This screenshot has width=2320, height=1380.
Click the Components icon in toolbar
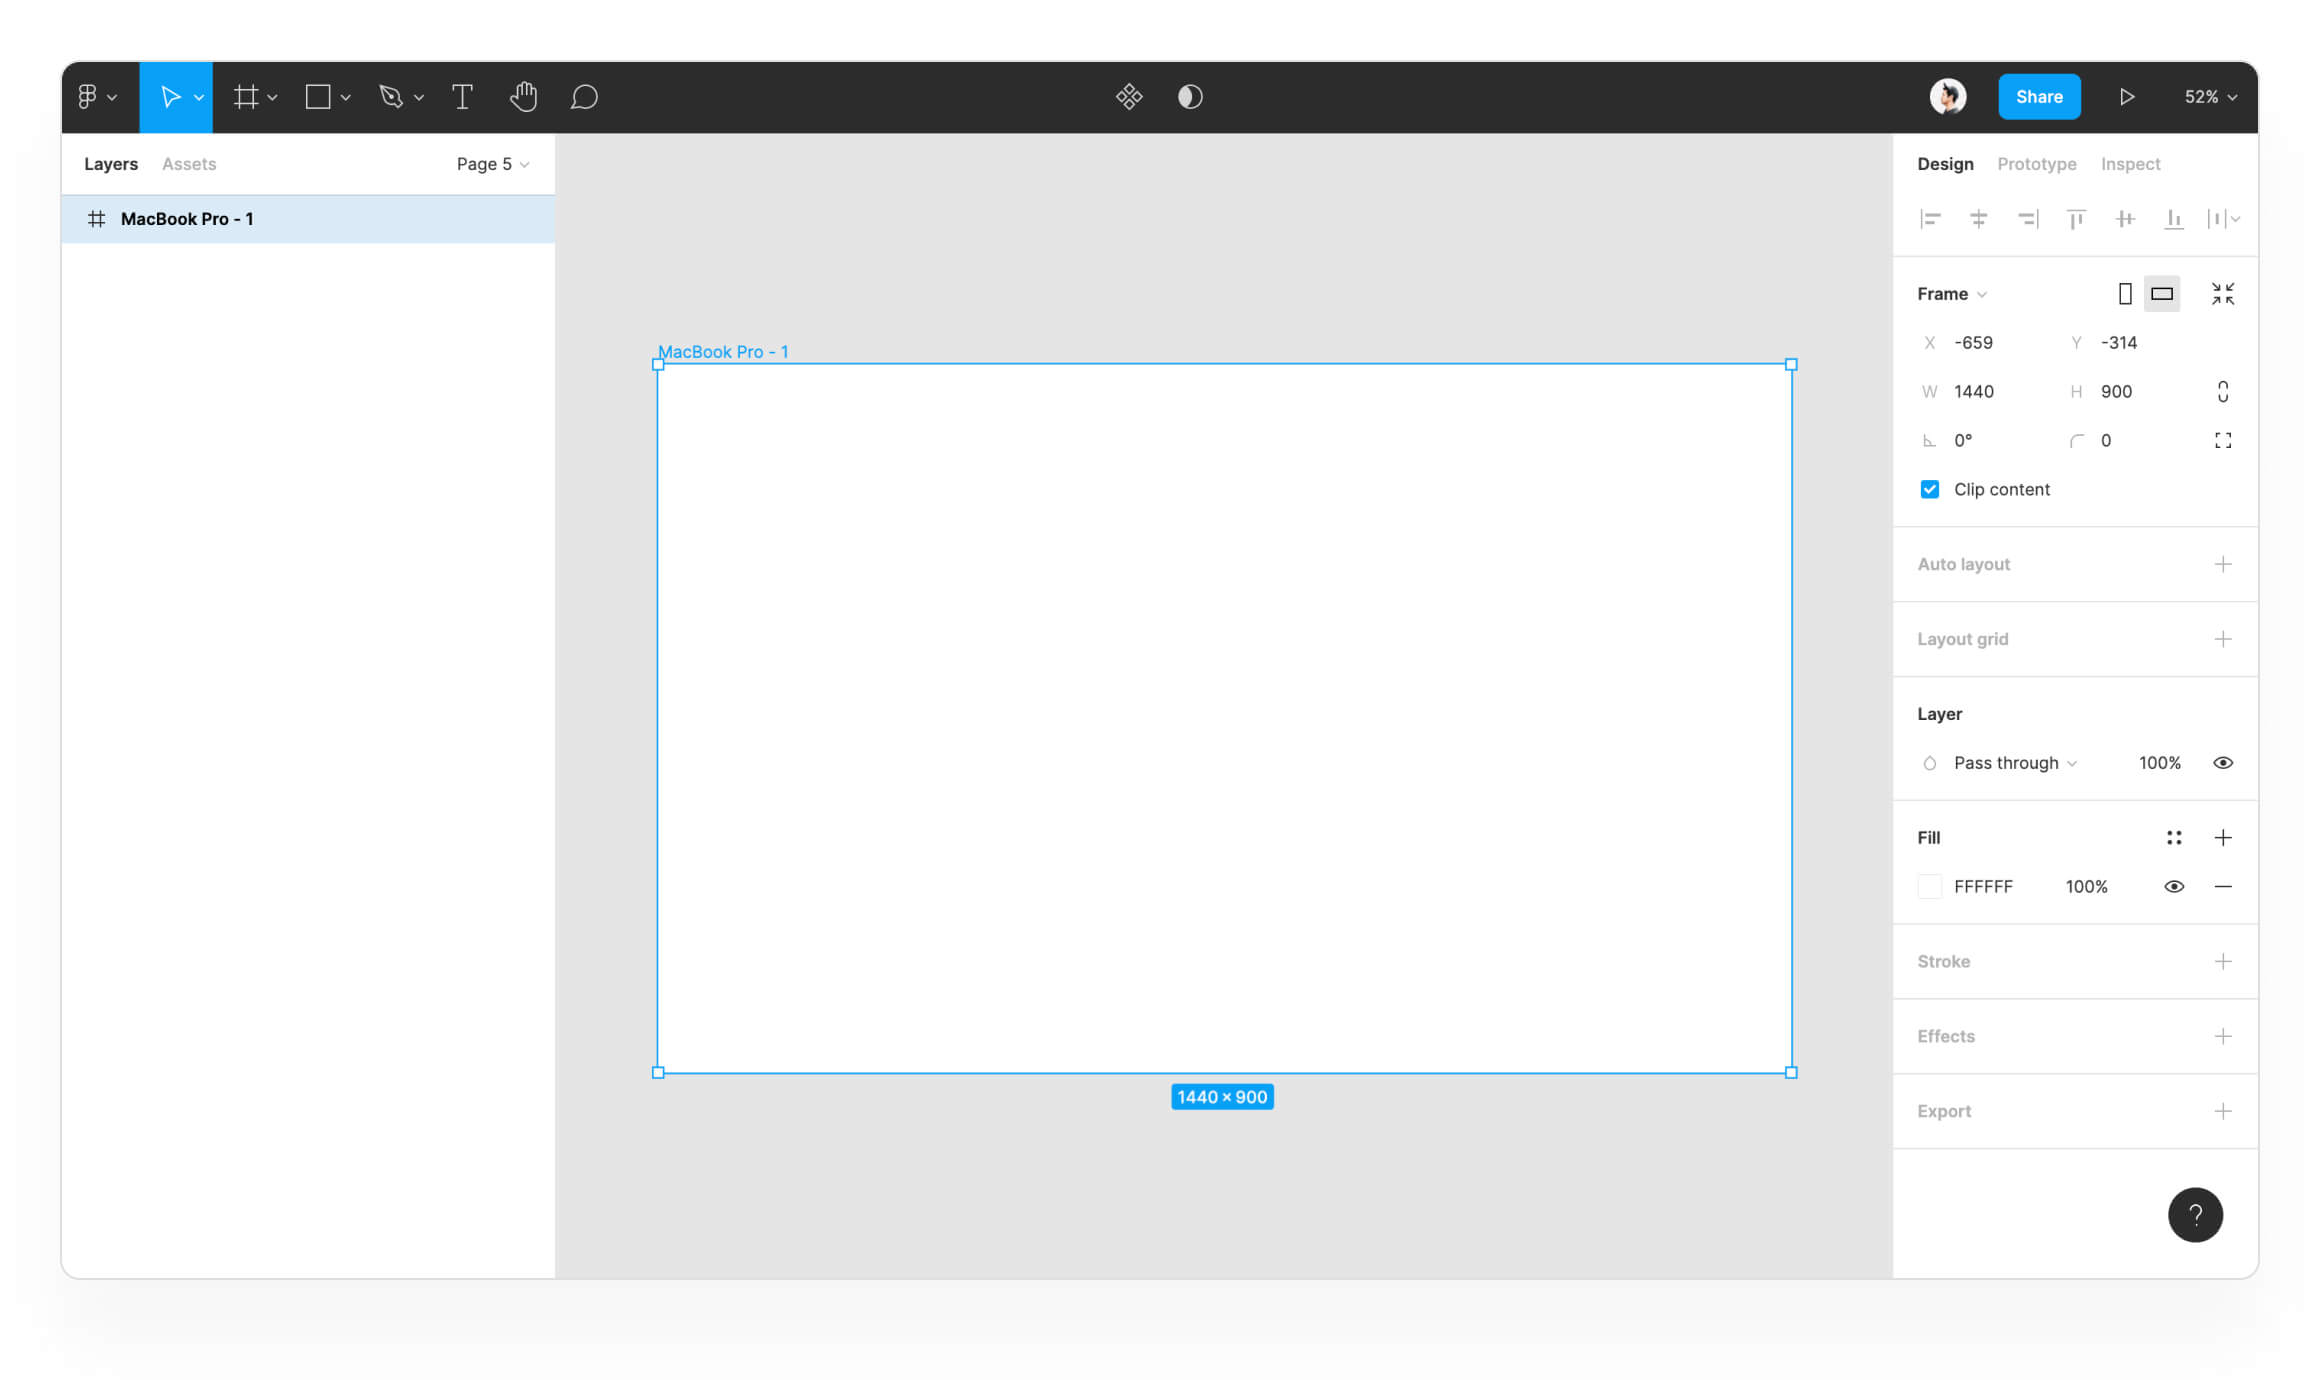click(x=1129, y=97)
